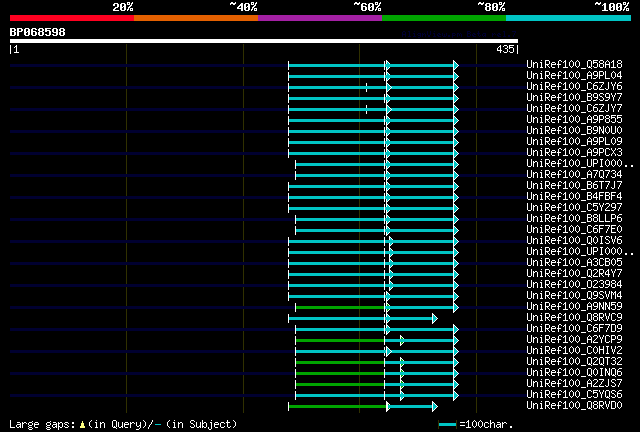Select the UniRef100_A7Q734 label
Screen dimensions: 640x432
pos(574,175)
